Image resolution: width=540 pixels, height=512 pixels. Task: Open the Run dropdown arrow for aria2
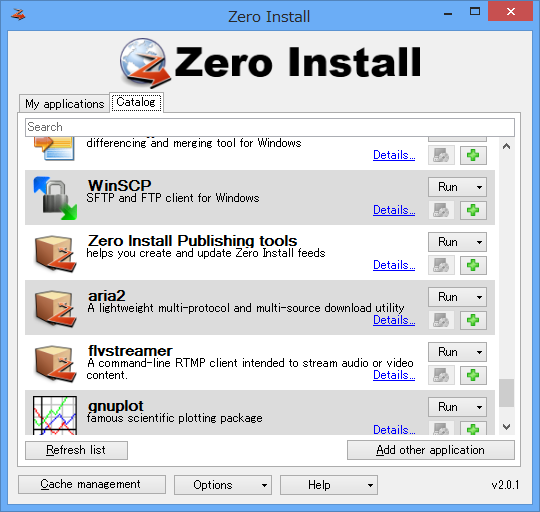coord(479,297)
